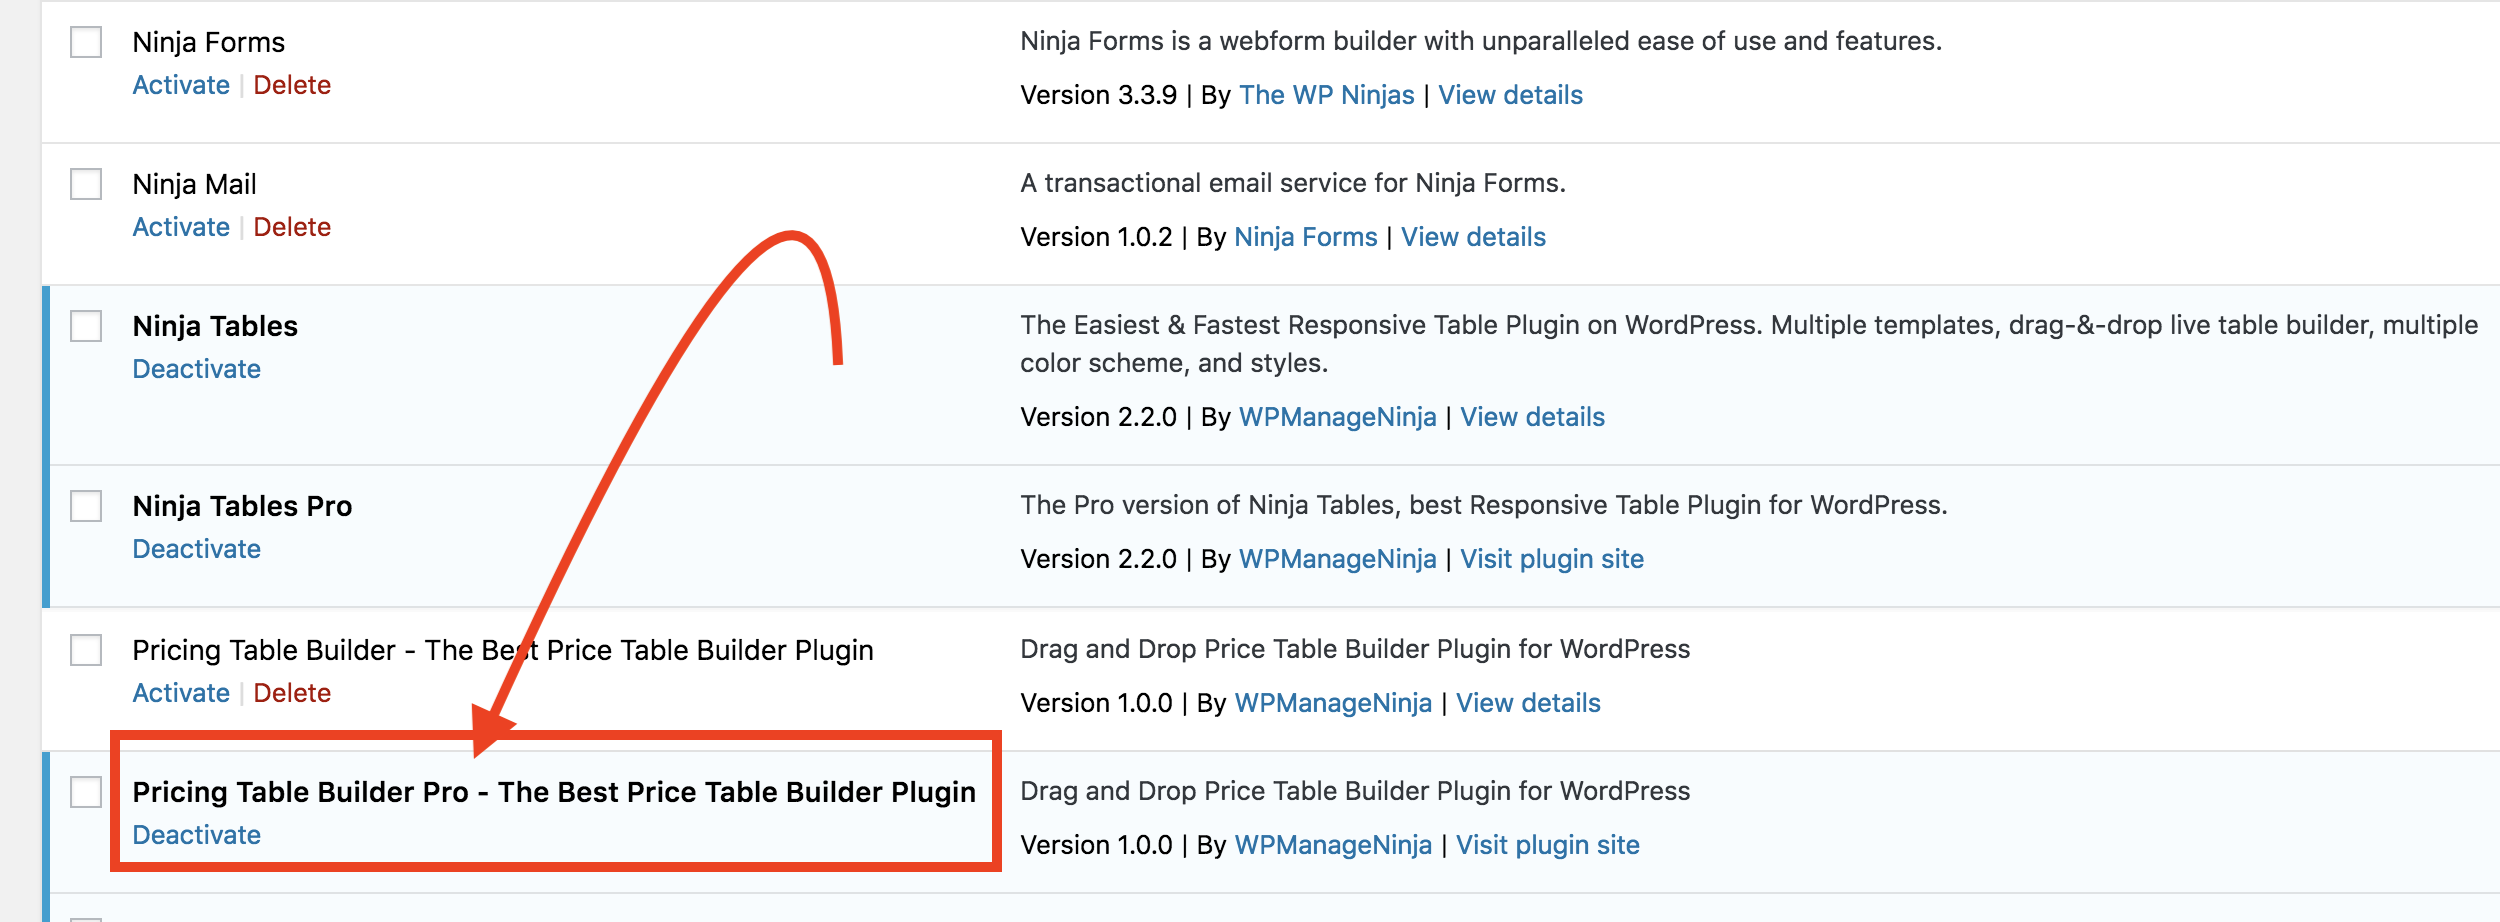Check the Pricing Table Builder free plugin checkbox

[x=86, y=650]
